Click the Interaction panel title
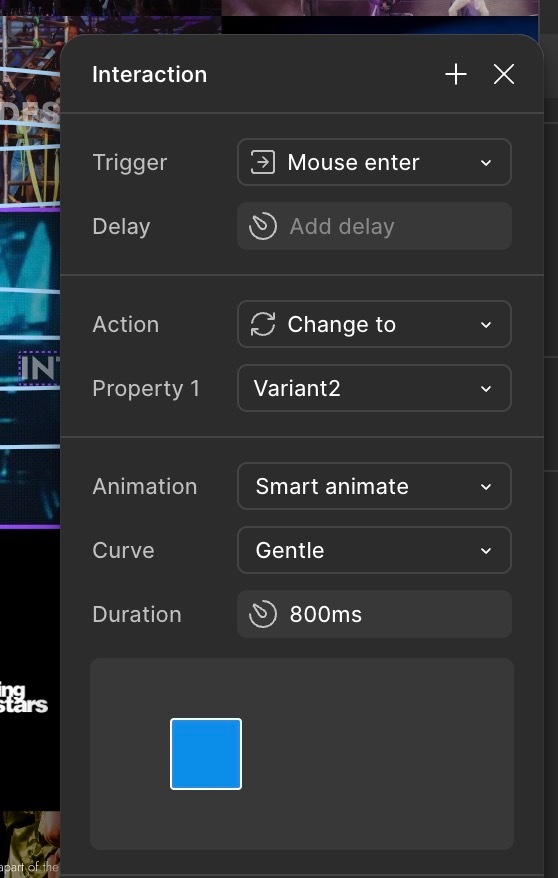Viewport: 558px width, 878px height. coord(149,74)
